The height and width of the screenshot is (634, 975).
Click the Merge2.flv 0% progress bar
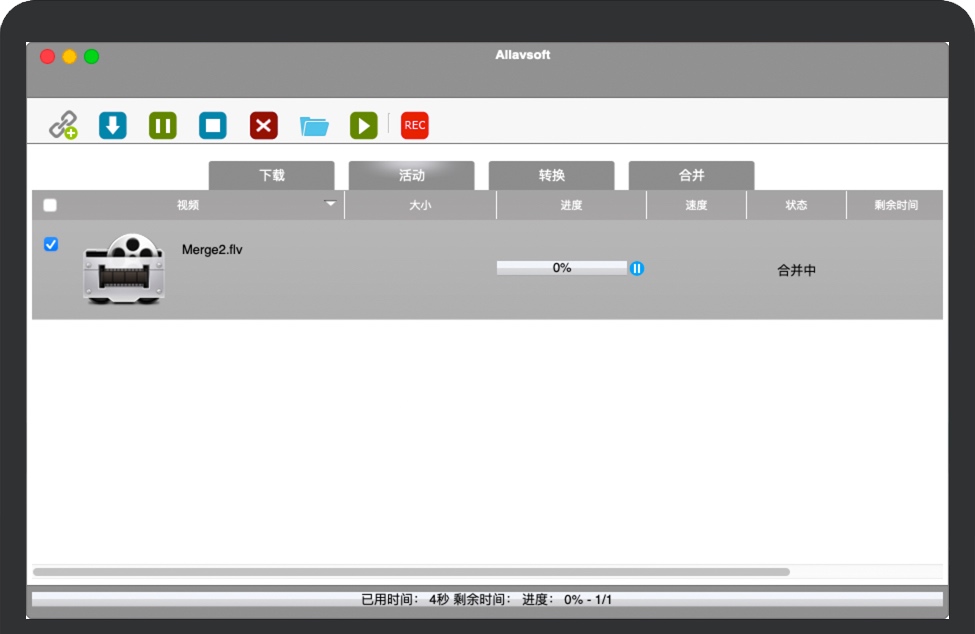pyautogui.click(x=562, y=268)
